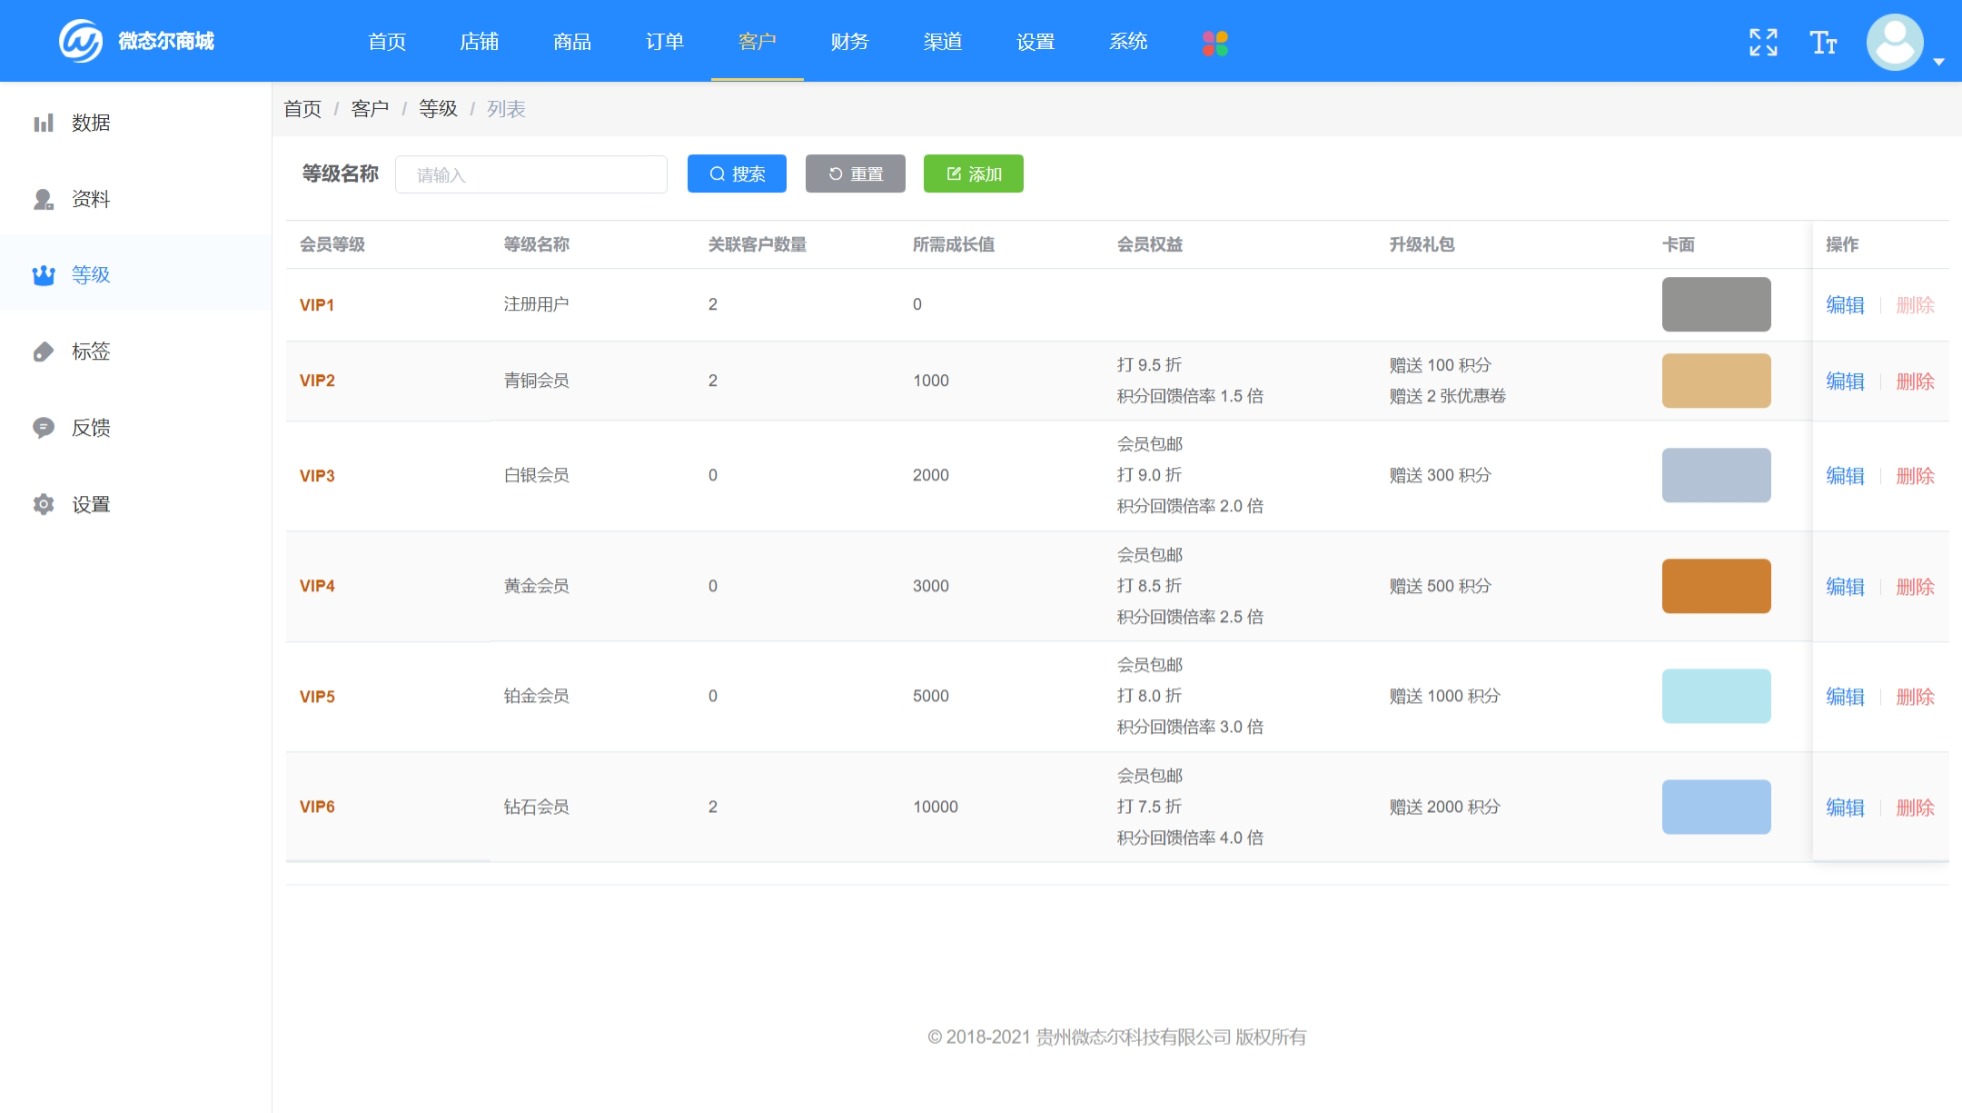Navigate to 渠道 in the top bar
The width and height of the screenshot is (1962, 1113).
pyautogui.click(x=942, y=42)
